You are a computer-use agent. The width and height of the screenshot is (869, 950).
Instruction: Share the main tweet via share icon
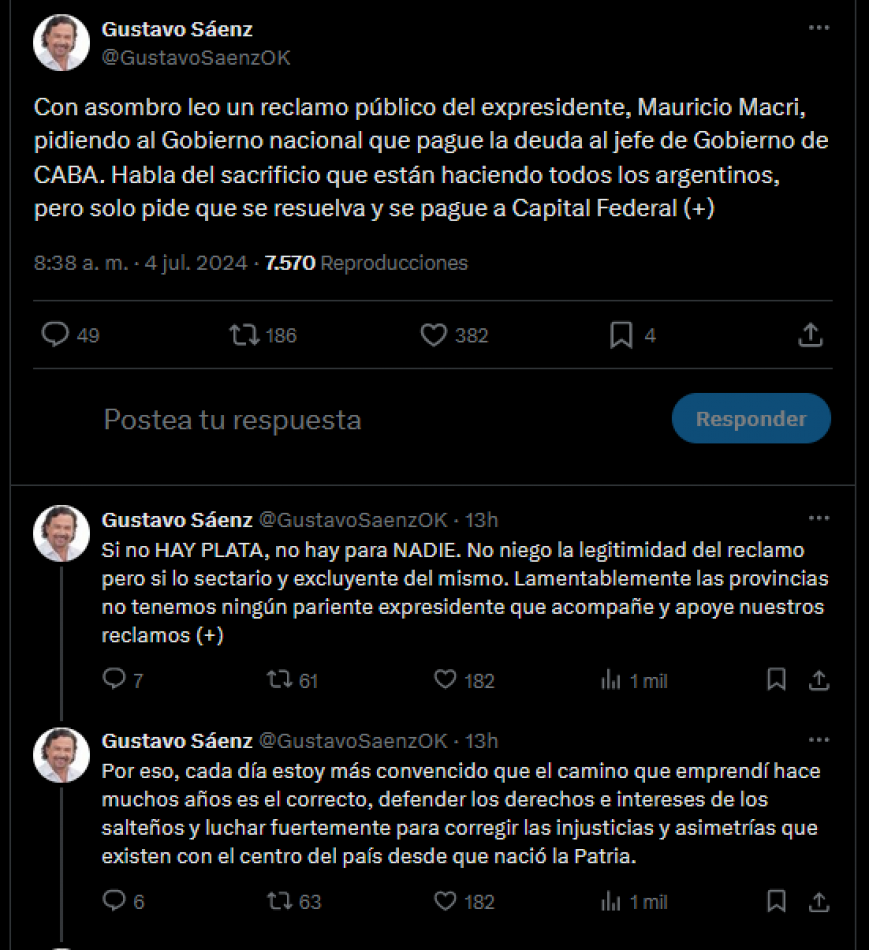[x=810, y=334]
